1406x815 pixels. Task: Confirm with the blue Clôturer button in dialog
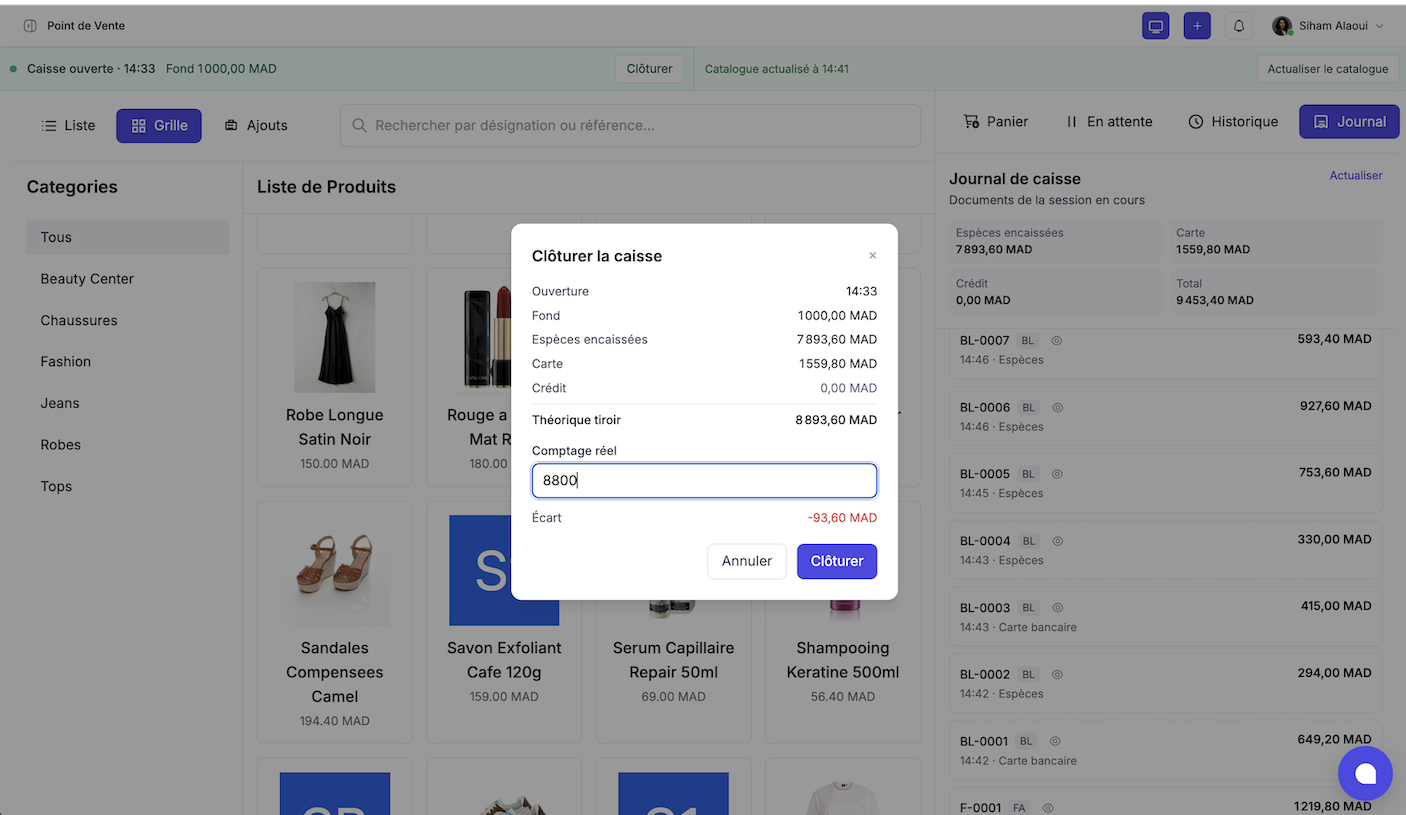tap(837, 561)
